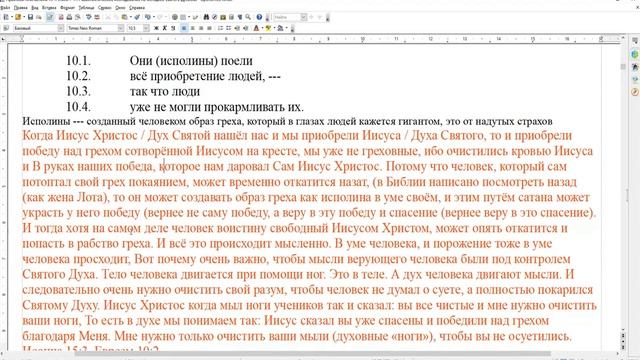Image resolution: width=640 pixels, height=360 pixels.
Task: Apply Highlighting color swatch button
Action: pos(268,28)
